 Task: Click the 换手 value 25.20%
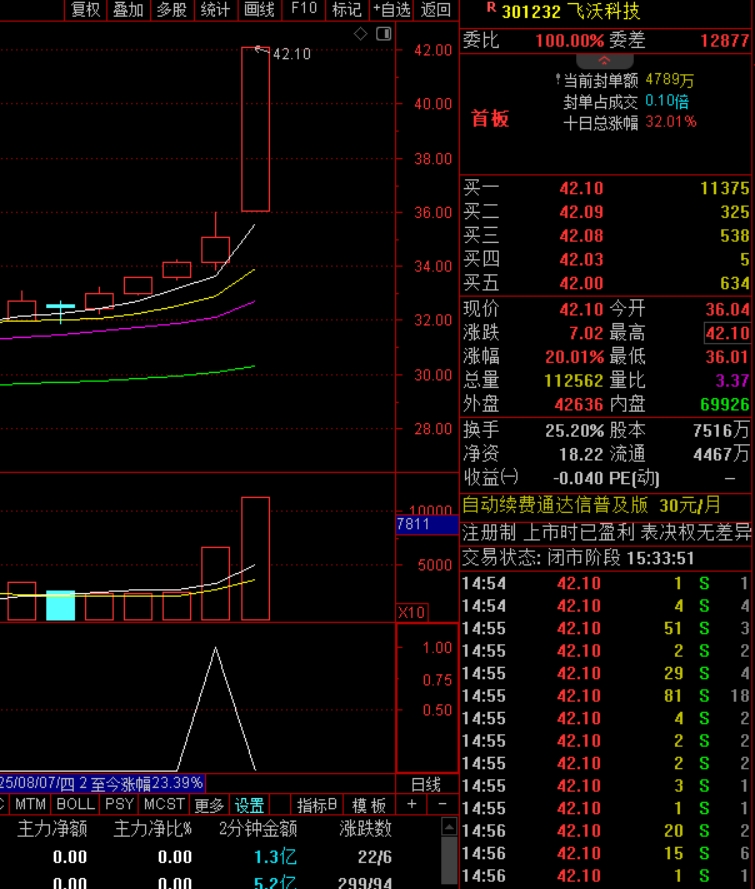pyautogui.click(x=574, y=431)
